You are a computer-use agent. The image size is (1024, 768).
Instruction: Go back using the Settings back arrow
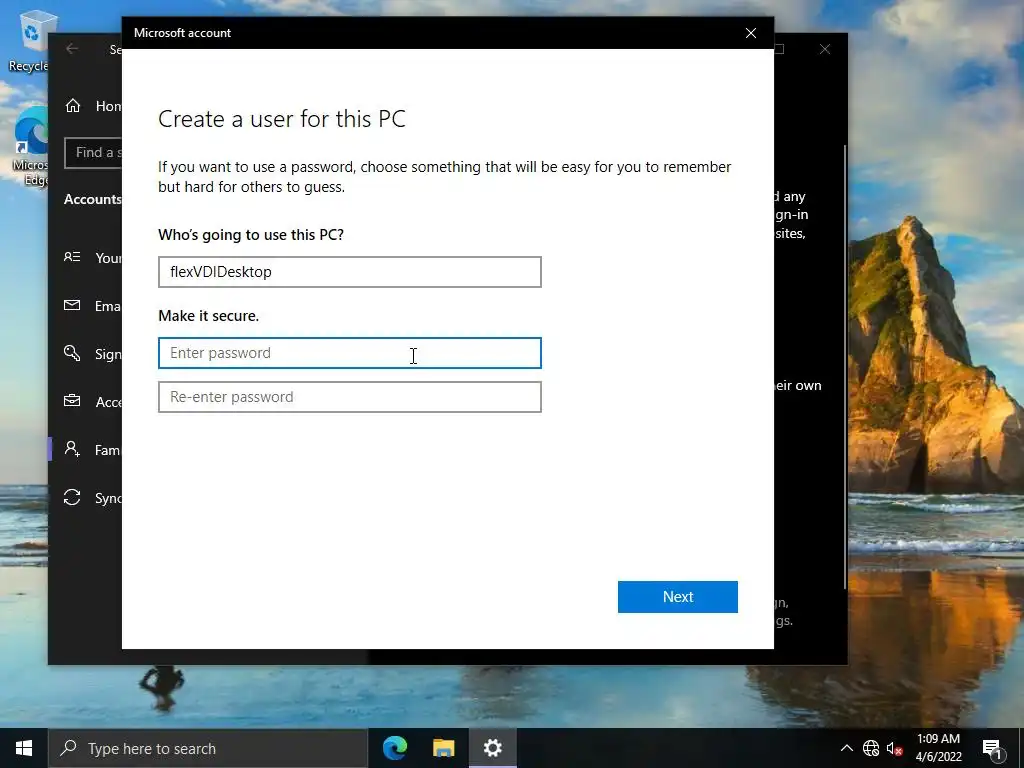(72, 49)
